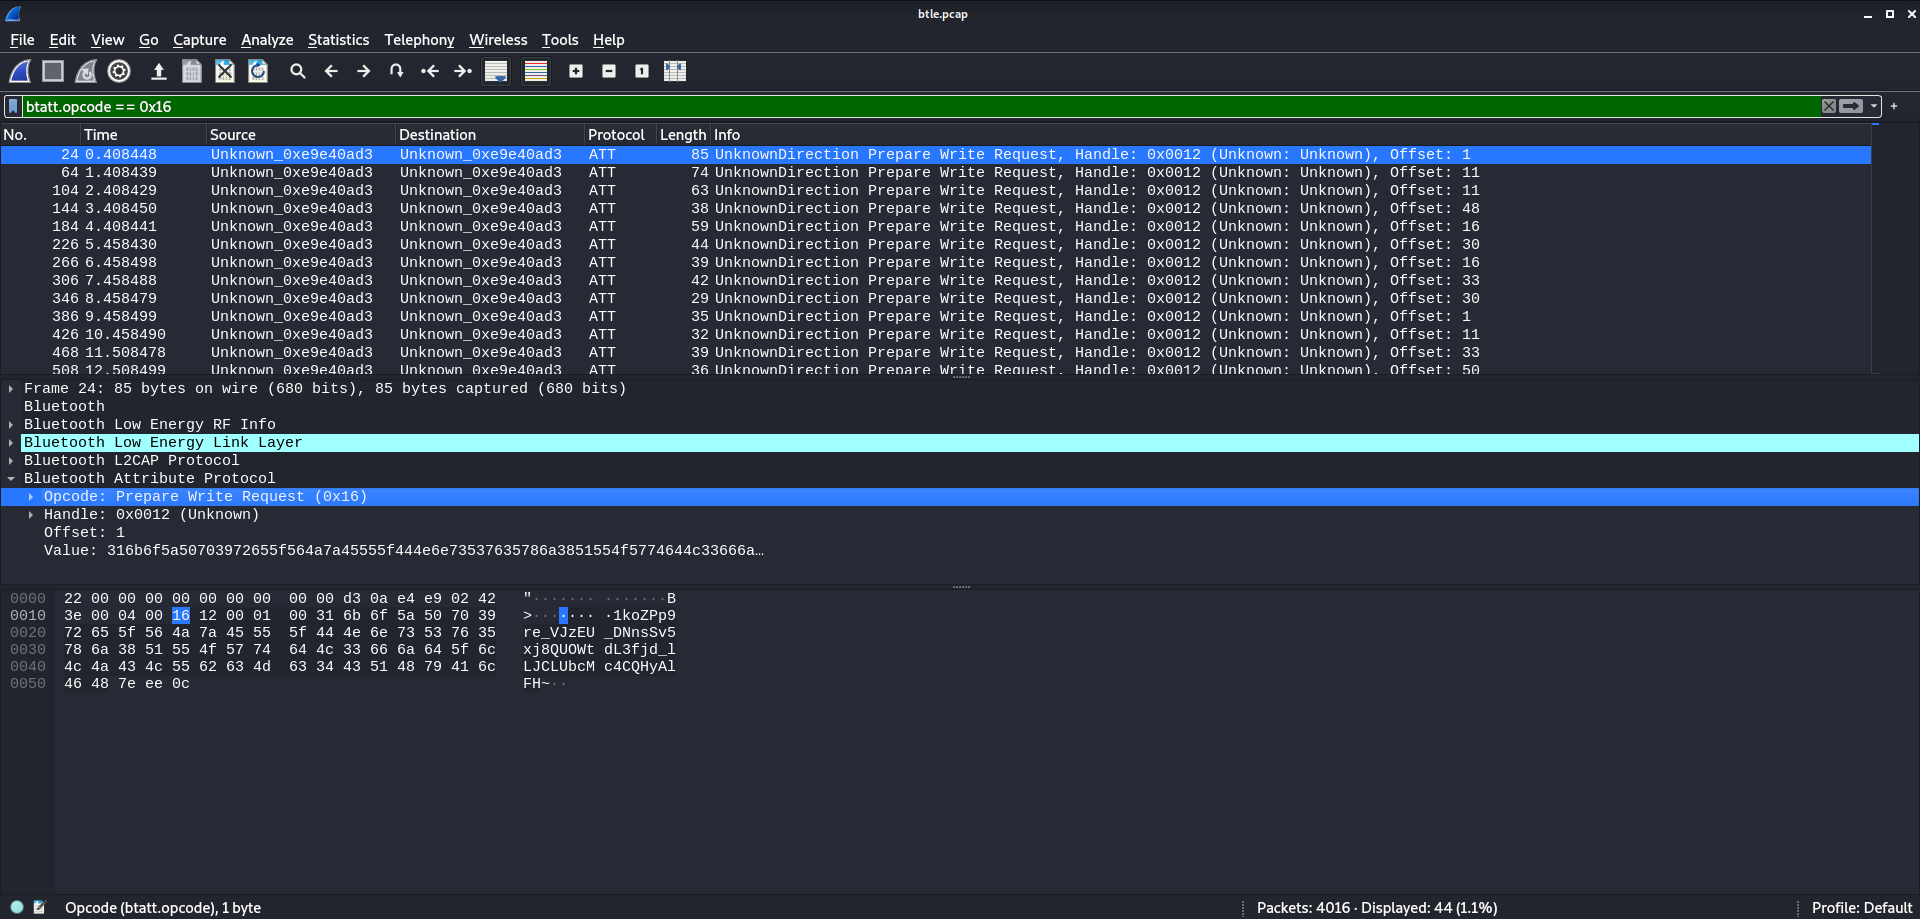This screenshot has width=1920, height=919.
Task: Open the Statistics menu
Action: pyautogui.click(x=338, y=40)
